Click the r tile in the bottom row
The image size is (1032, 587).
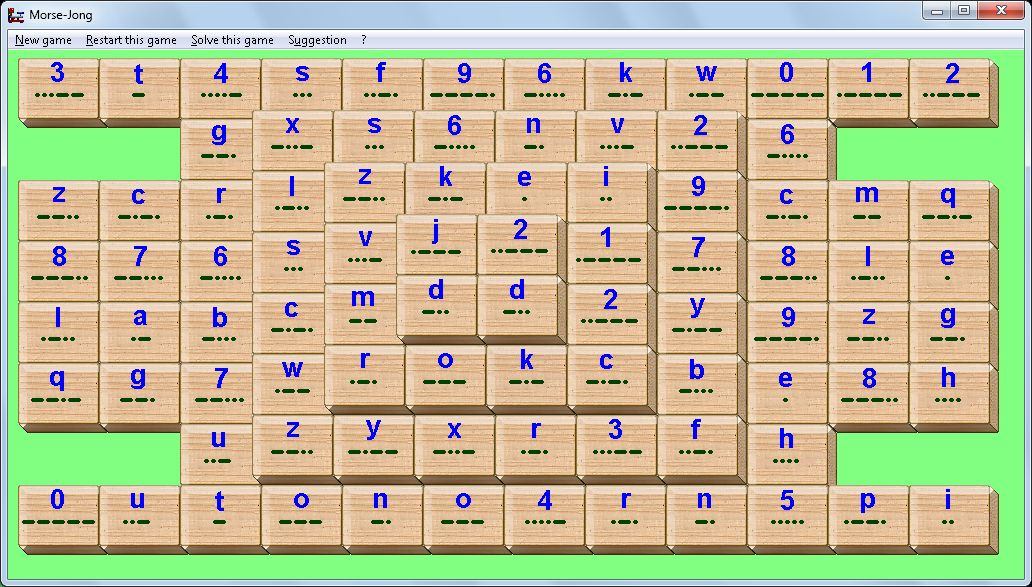pos(625,515)
